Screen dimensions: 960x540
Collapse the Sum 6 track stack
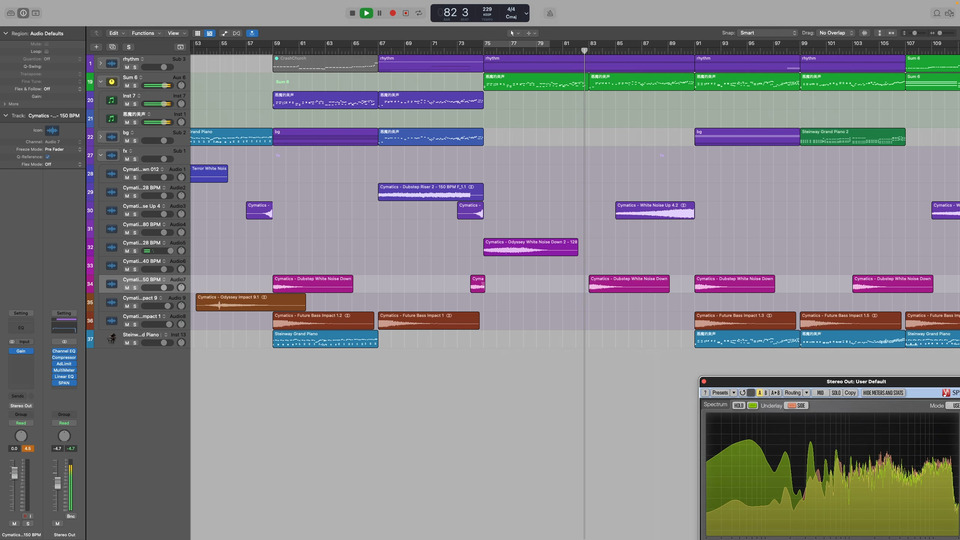pyautogui.click(x=101, y=81)
